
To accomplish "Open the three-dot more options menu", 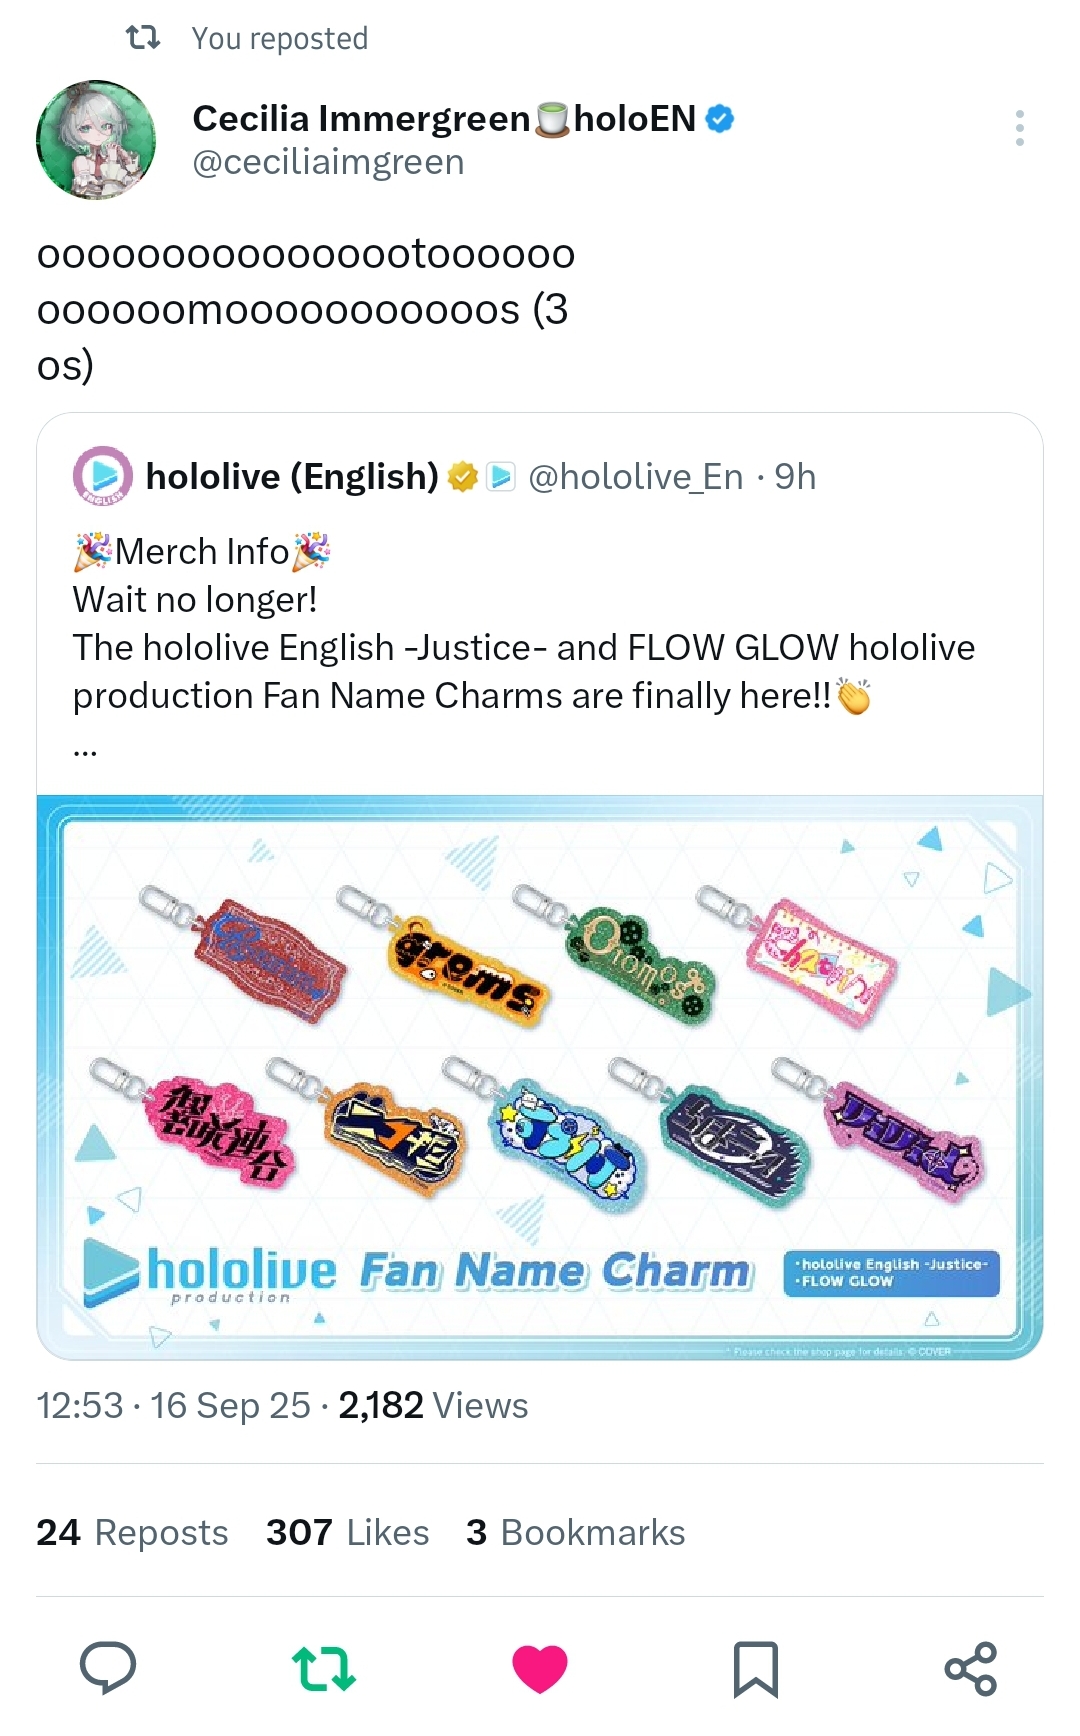I will [1019, 128].
